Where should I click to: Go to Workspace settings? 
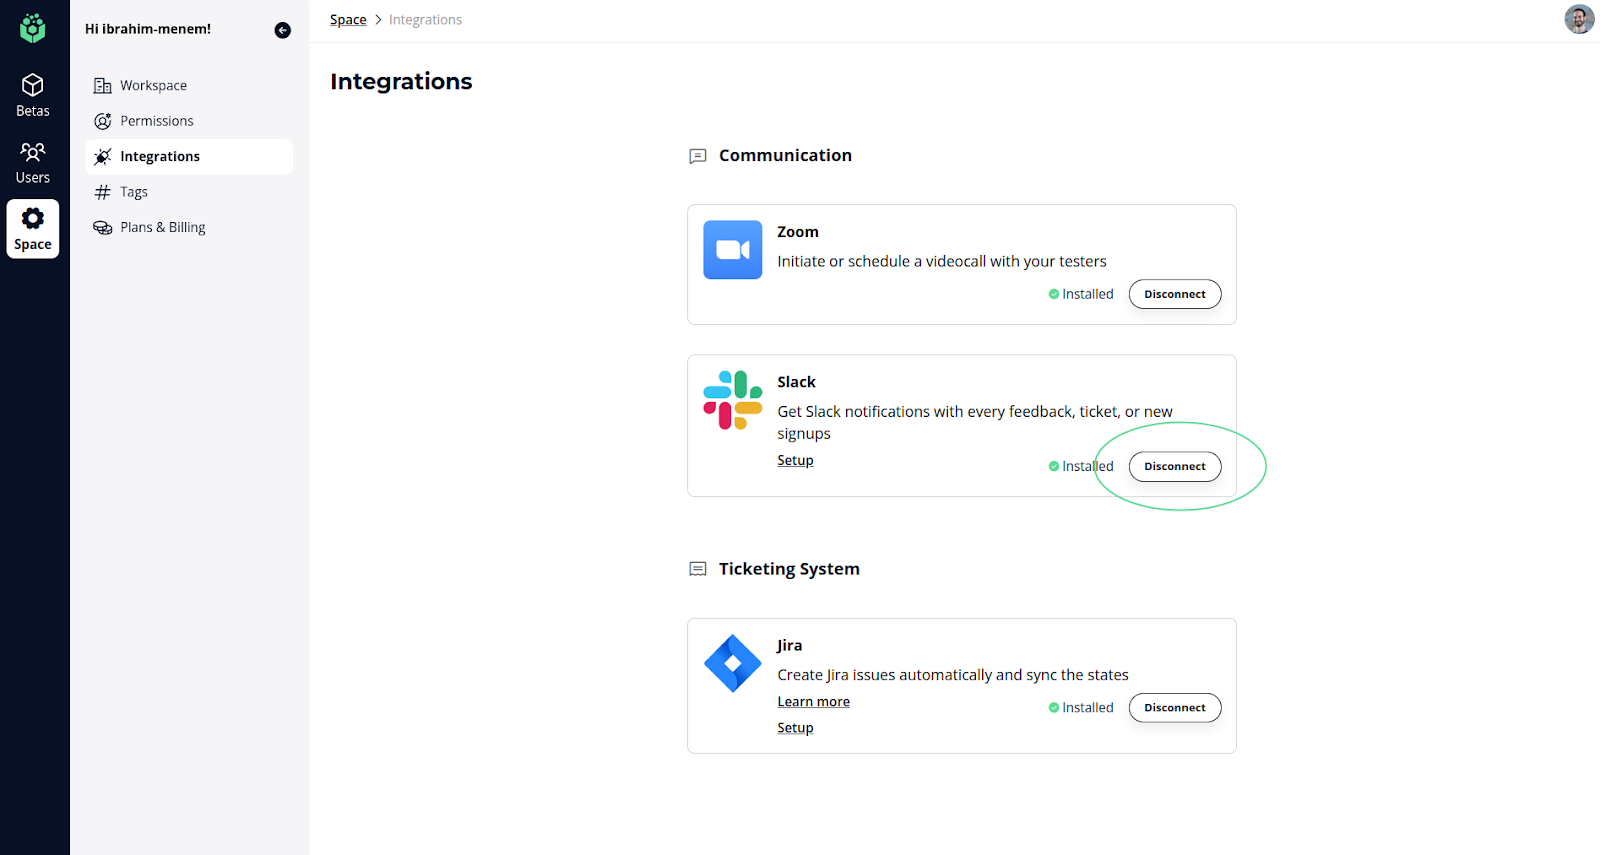pos(153,86)
